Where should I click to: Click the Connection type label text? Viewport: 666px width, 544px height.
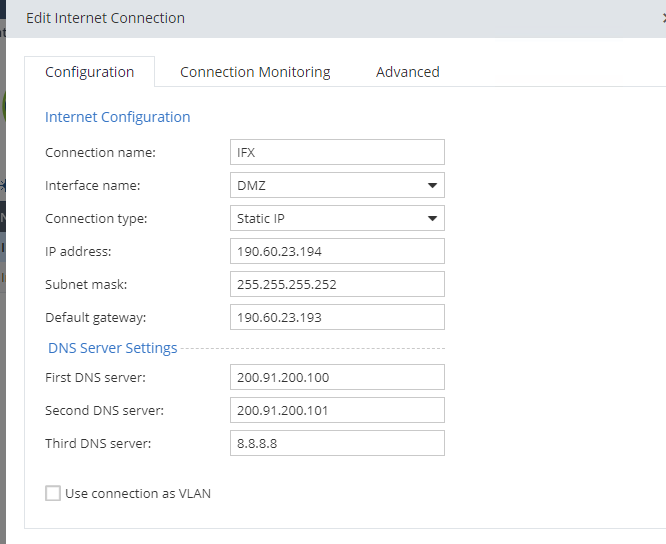coord(96,218)
